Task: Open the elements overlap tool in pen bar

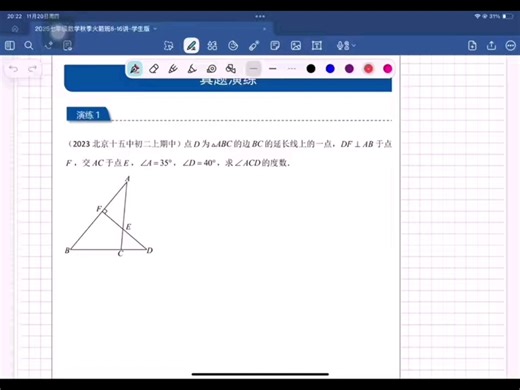Action: coord(231,69)
